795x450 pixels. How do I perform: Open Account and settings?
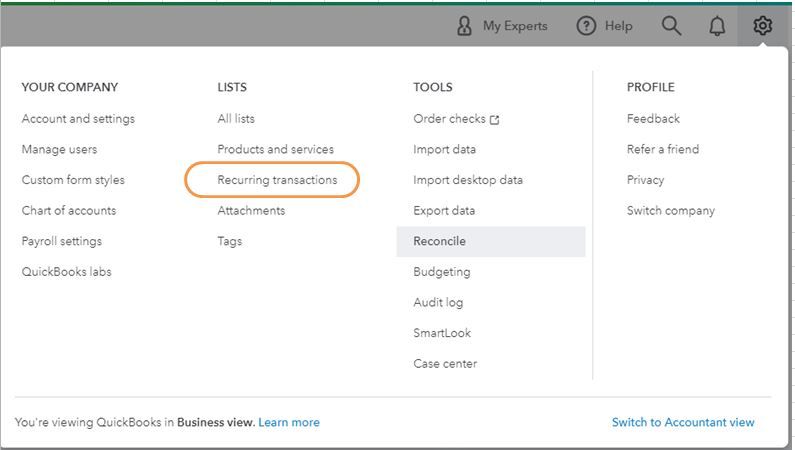tap(78, 119)
